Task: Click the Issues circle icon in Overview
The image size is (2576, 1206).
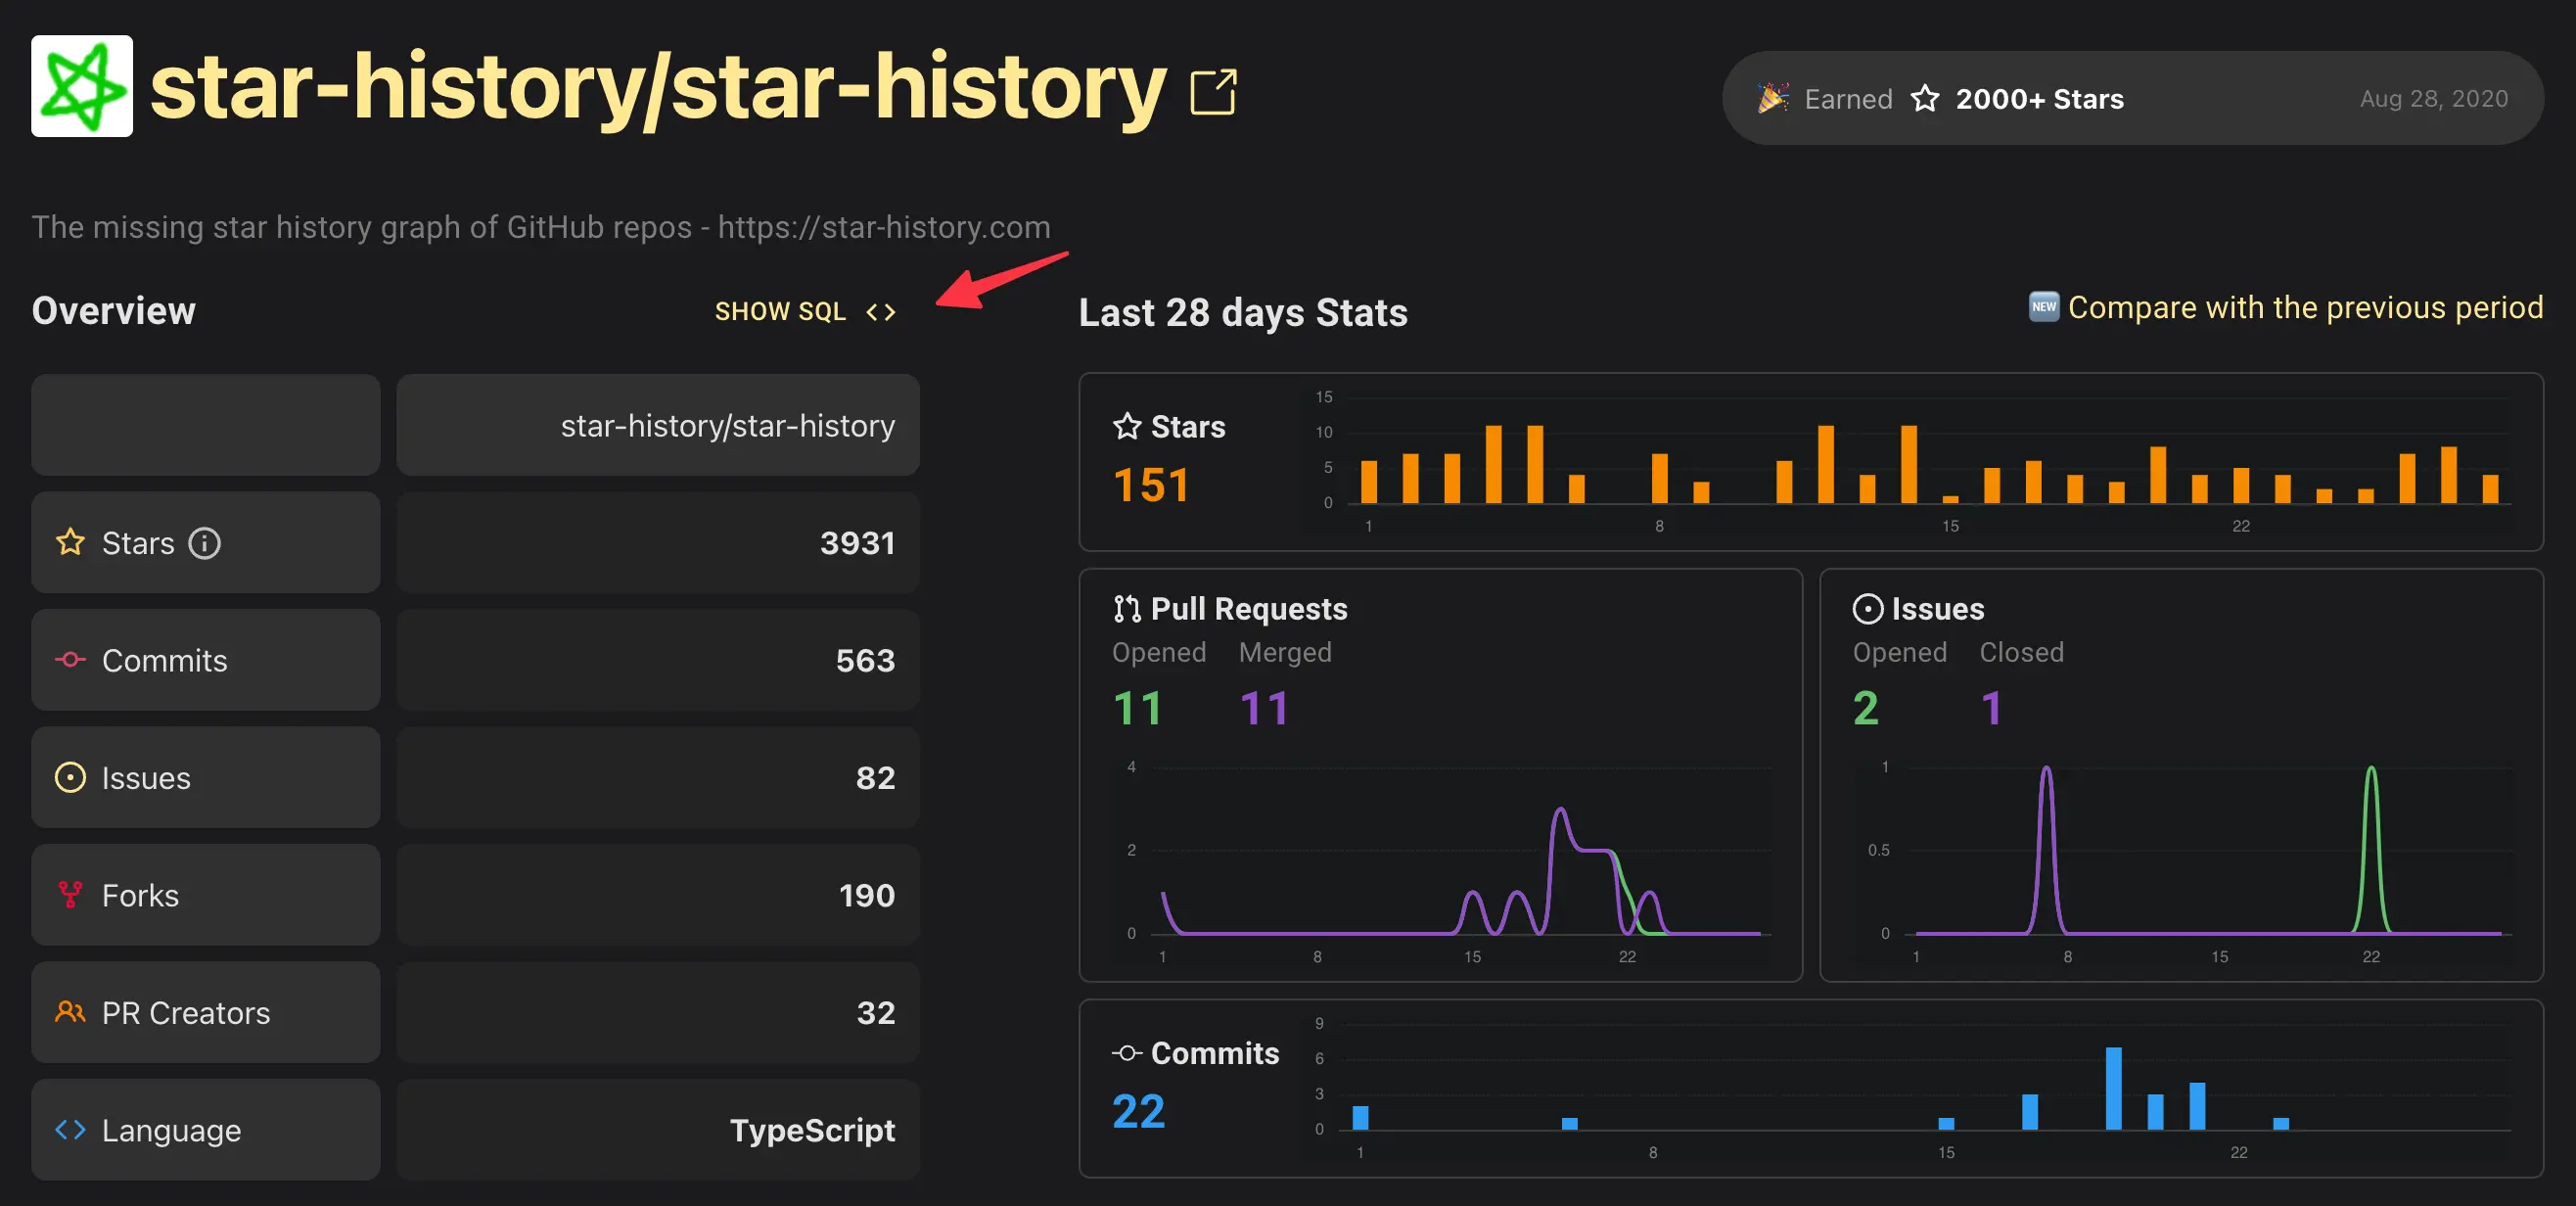Action: click(70, 777)
